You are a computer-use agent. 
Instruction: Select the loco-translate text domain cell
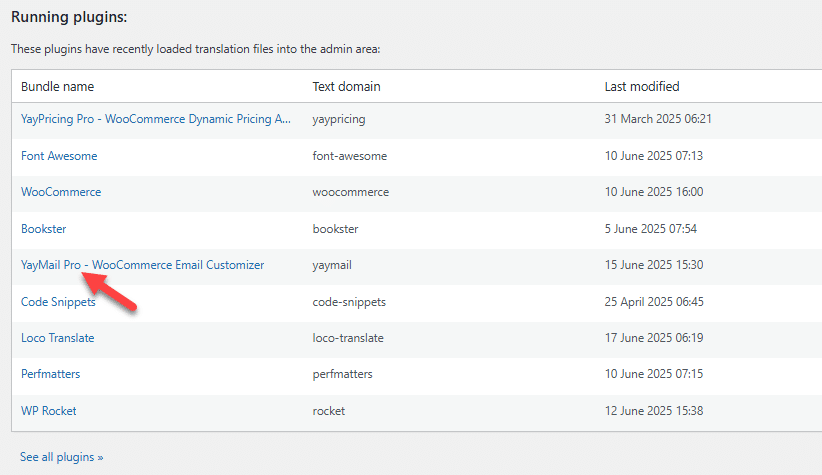348,338
